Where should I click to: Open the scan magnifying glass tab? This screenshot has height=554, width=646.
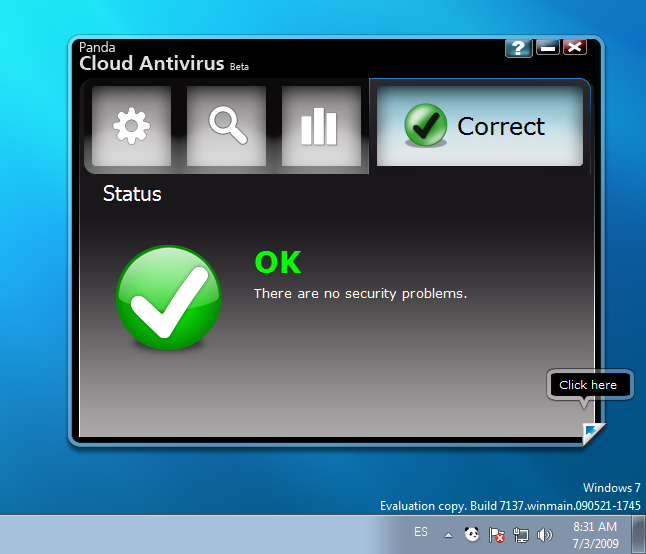pos(226,126)
